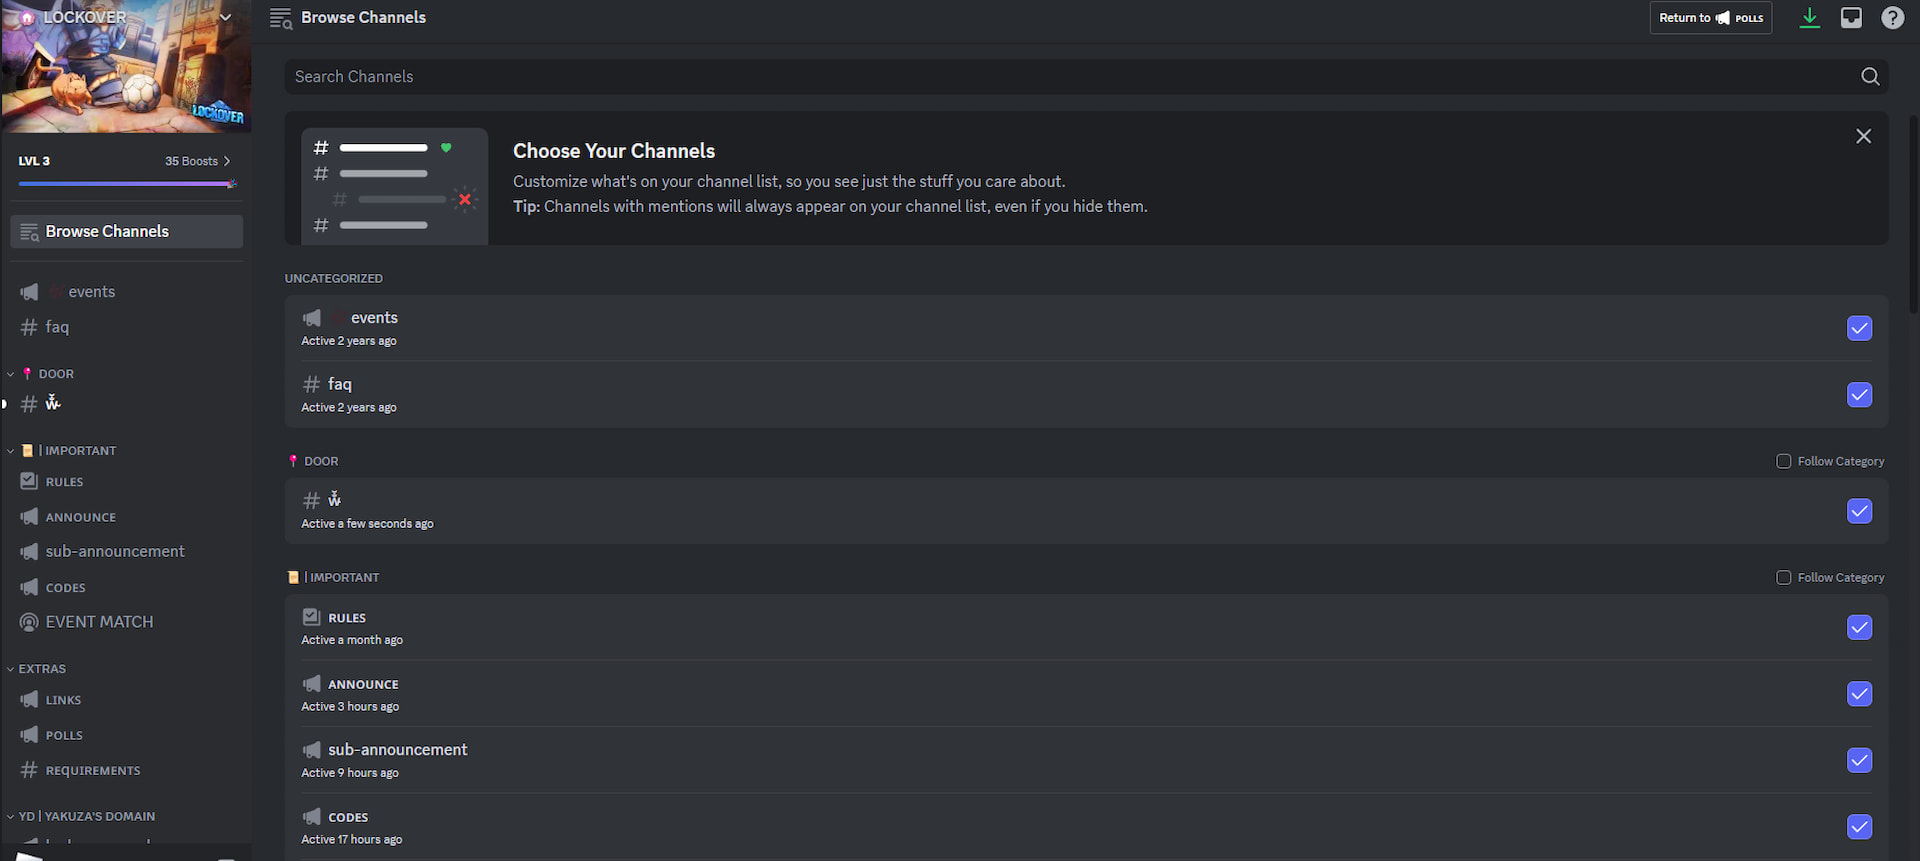Click the green download apps icon

coord(1809,18)
